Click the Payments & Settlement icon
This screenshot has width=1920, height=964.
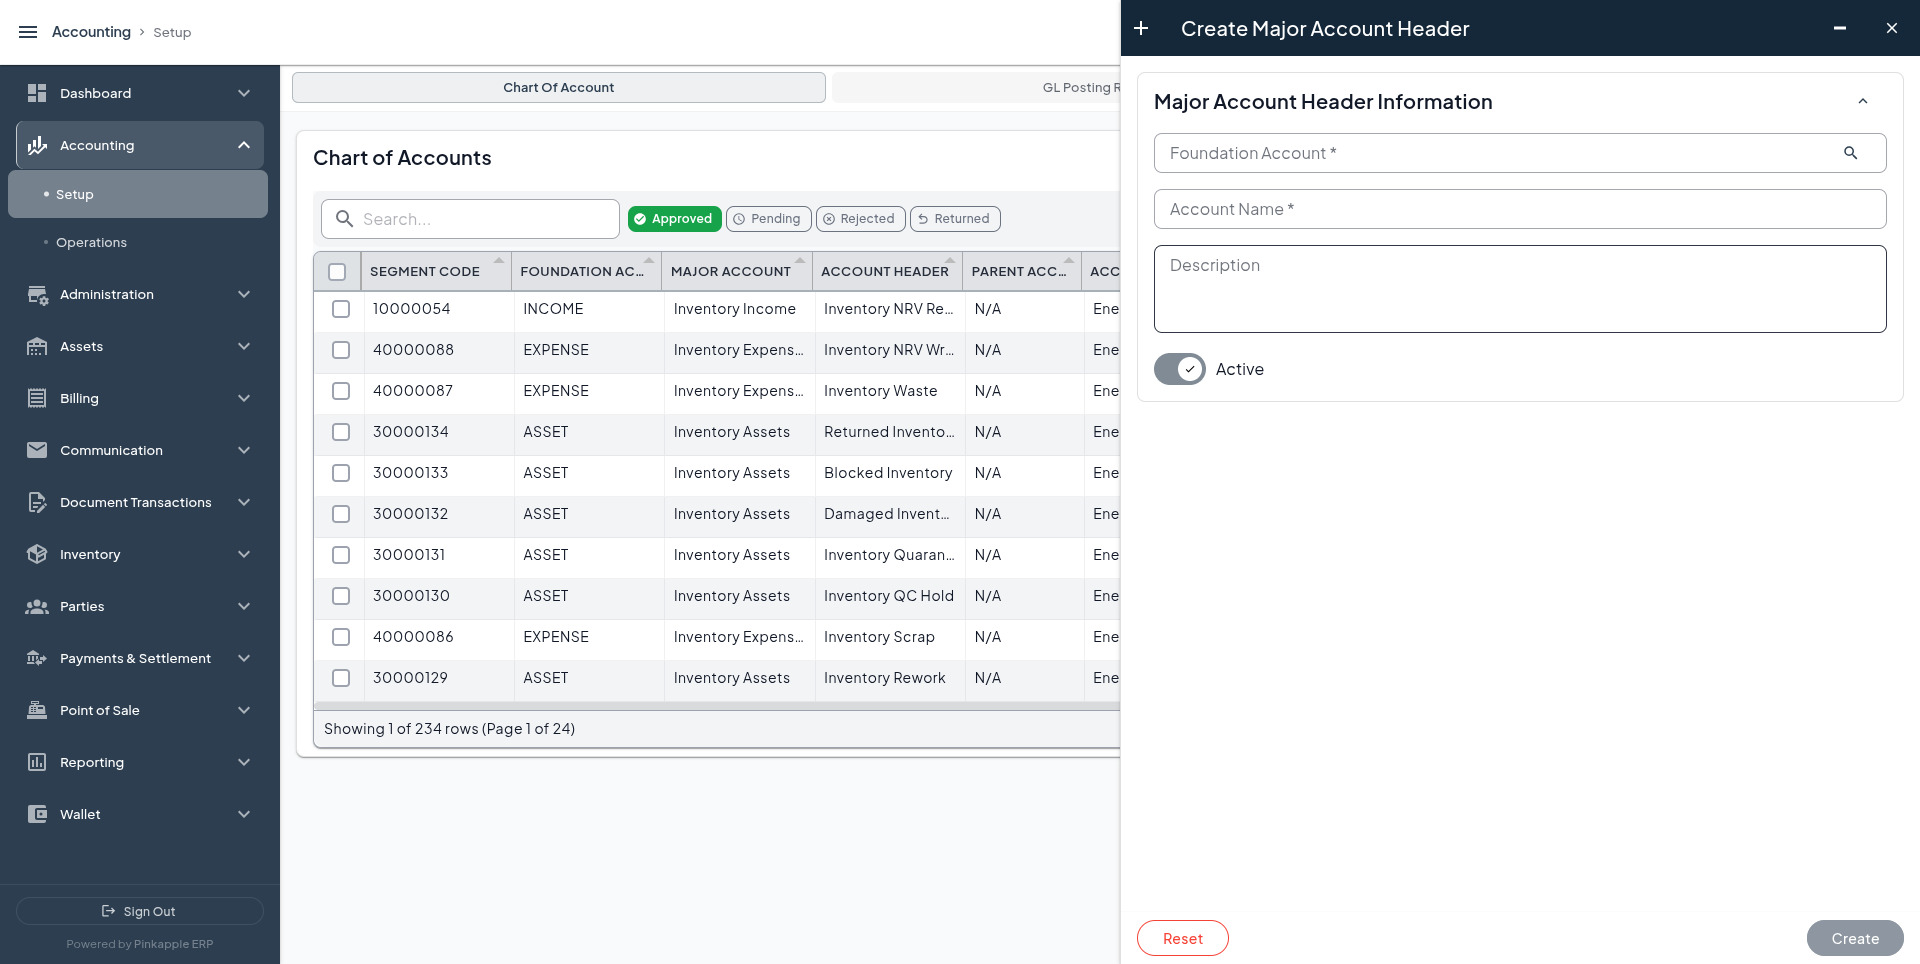coord(37,658)
